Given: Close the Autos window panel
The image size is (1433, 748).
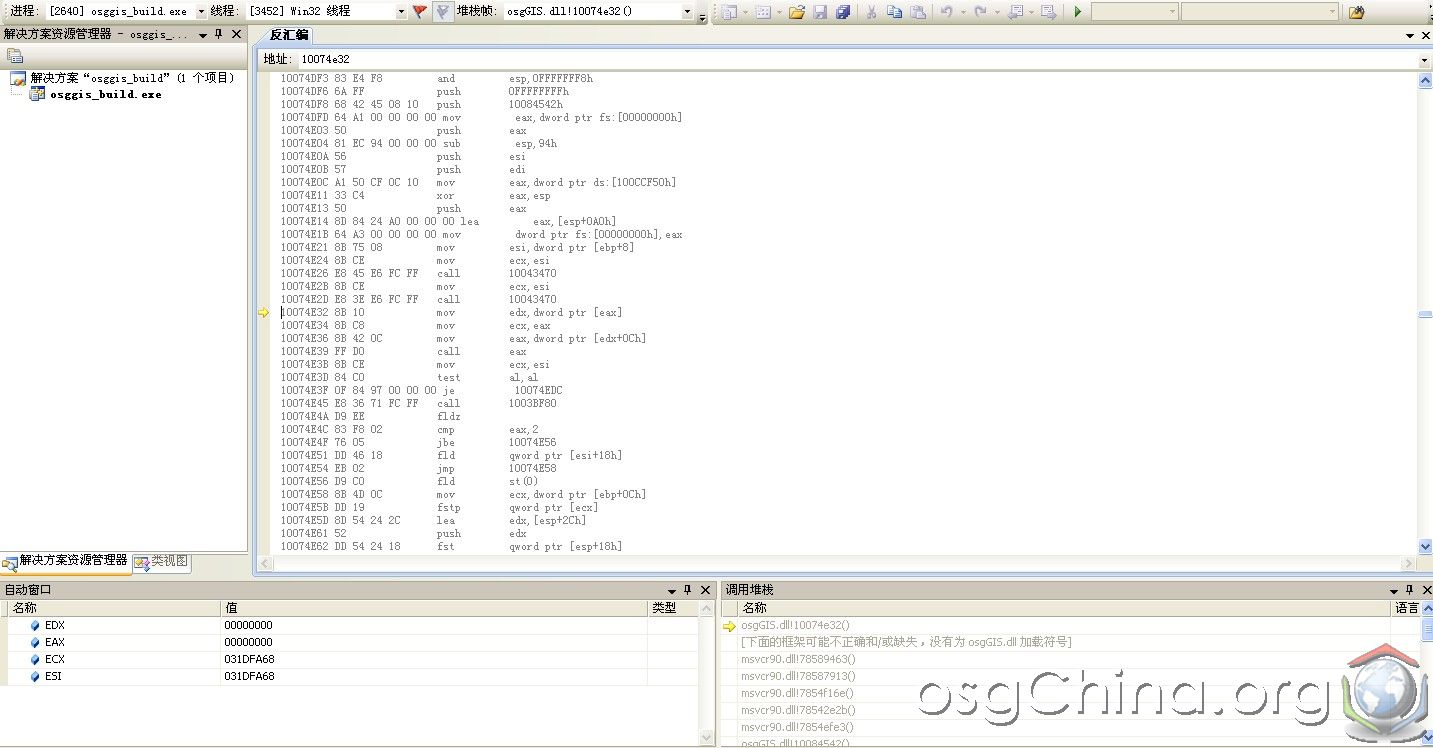Looking at the screenshot, I should 706,590.
